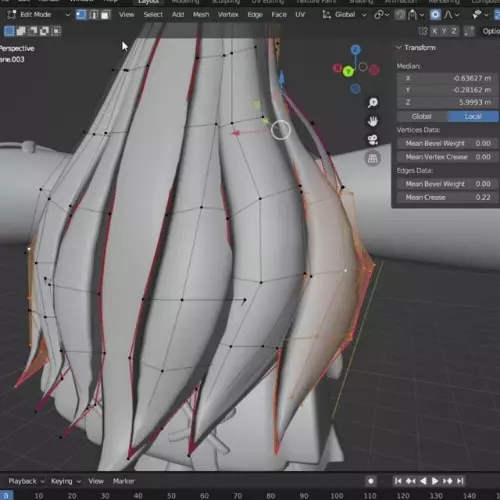Screen dimensions: 500x500
Task: Open the Face menu
Action: pos(279,15)
